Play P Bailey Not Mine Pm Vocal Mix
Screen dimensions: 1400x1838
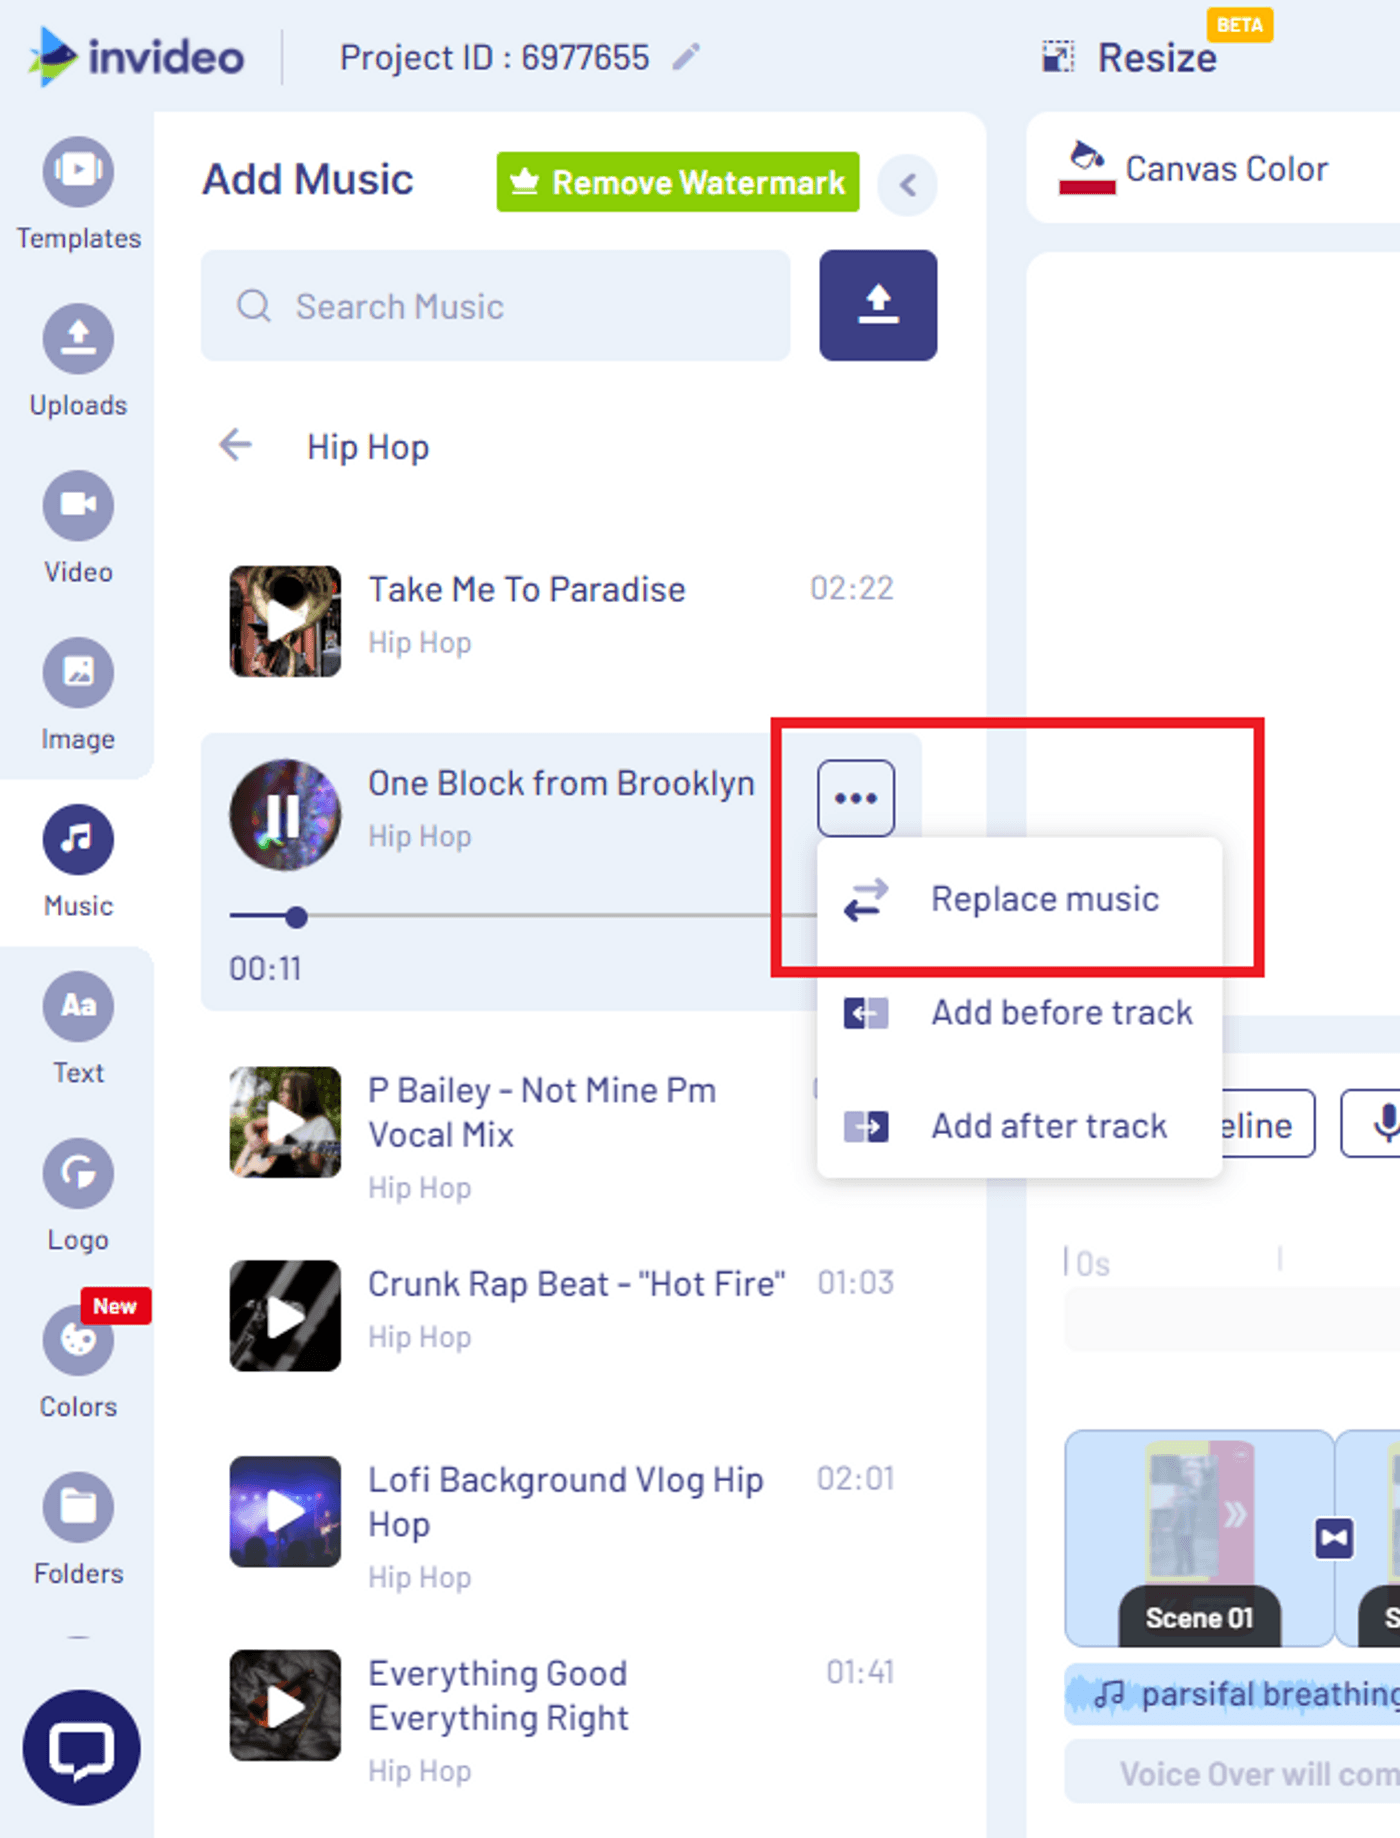point(285,1122)
